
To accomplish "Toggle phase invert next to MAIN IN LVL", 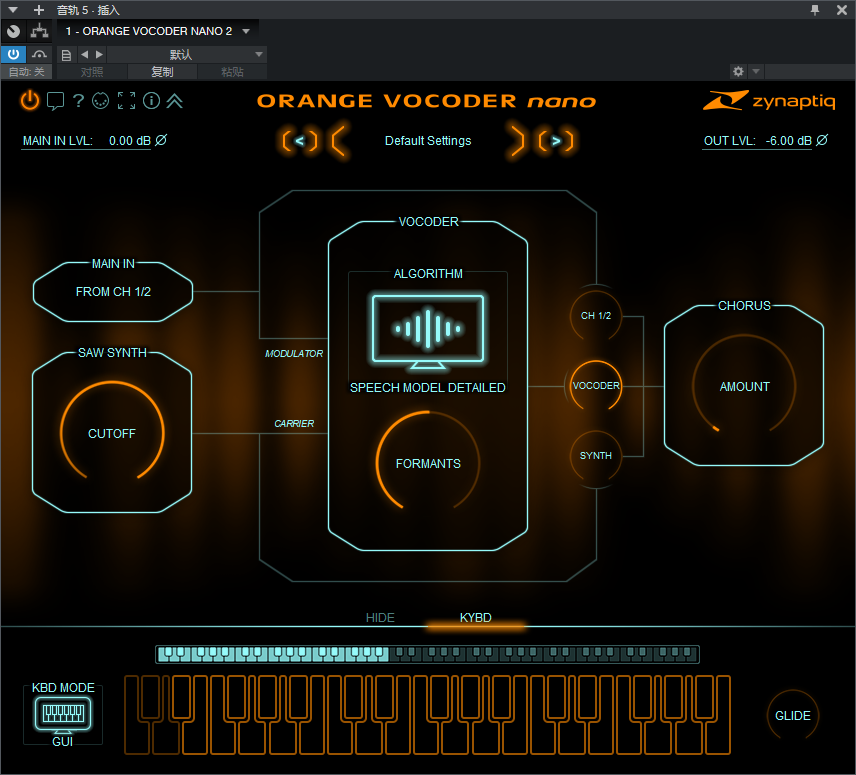I will point(161,140).
